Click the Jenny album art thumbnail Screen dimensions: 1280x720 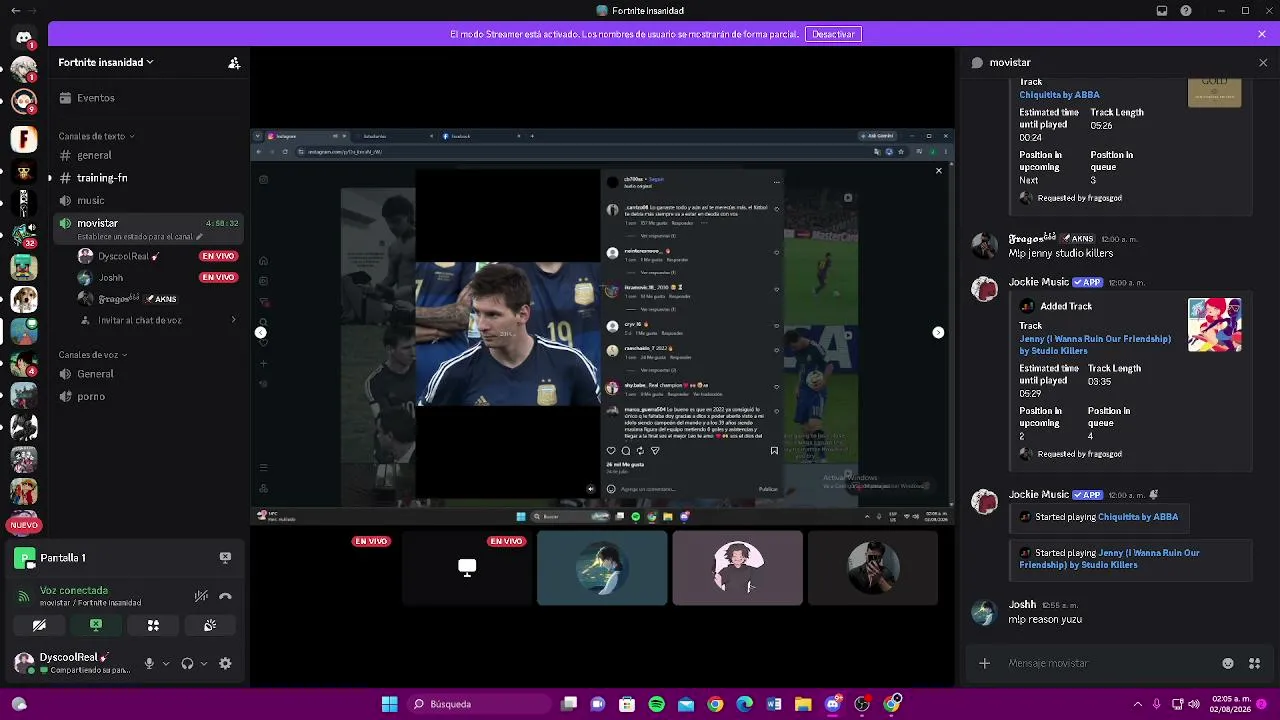pyautogui.click(x=1215, y=325)
